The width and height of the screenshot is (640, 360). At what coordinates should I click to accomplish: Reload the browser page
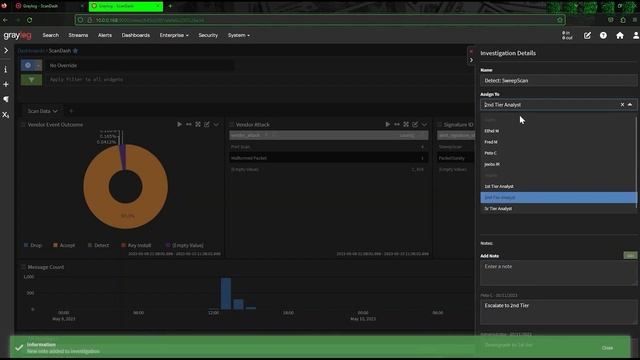click(29, 20)
